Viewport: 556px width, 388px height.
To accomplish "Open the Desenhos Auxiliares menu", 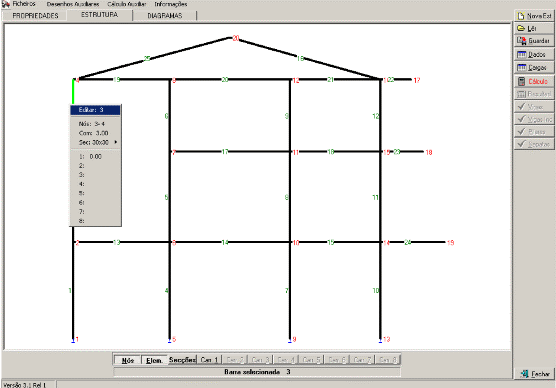I will (x=73, y=4).
